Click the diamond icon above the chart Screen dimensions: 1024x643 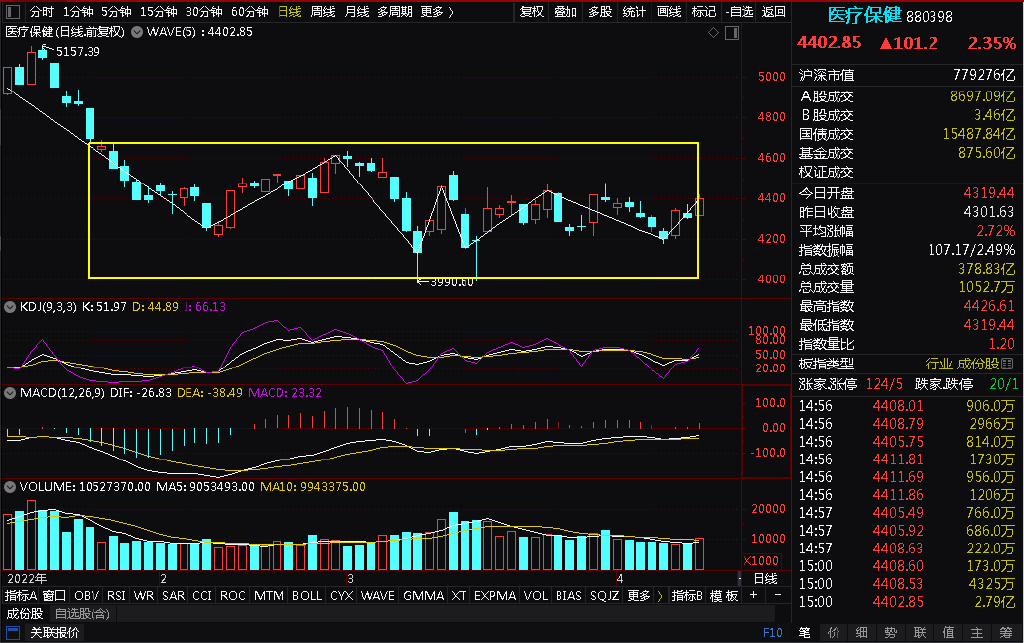point(713,33)
